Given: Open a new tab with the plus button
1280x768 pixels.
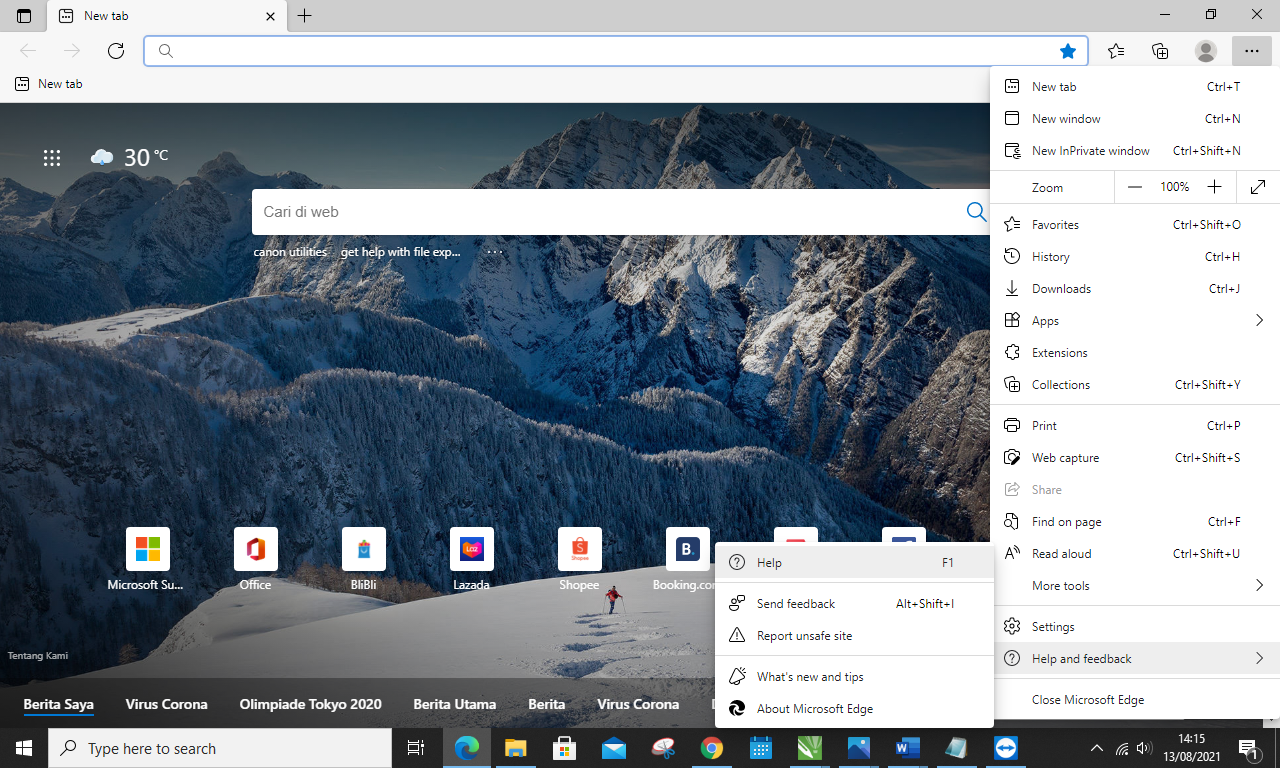Looking at the screenshot, I should (304, 16).
